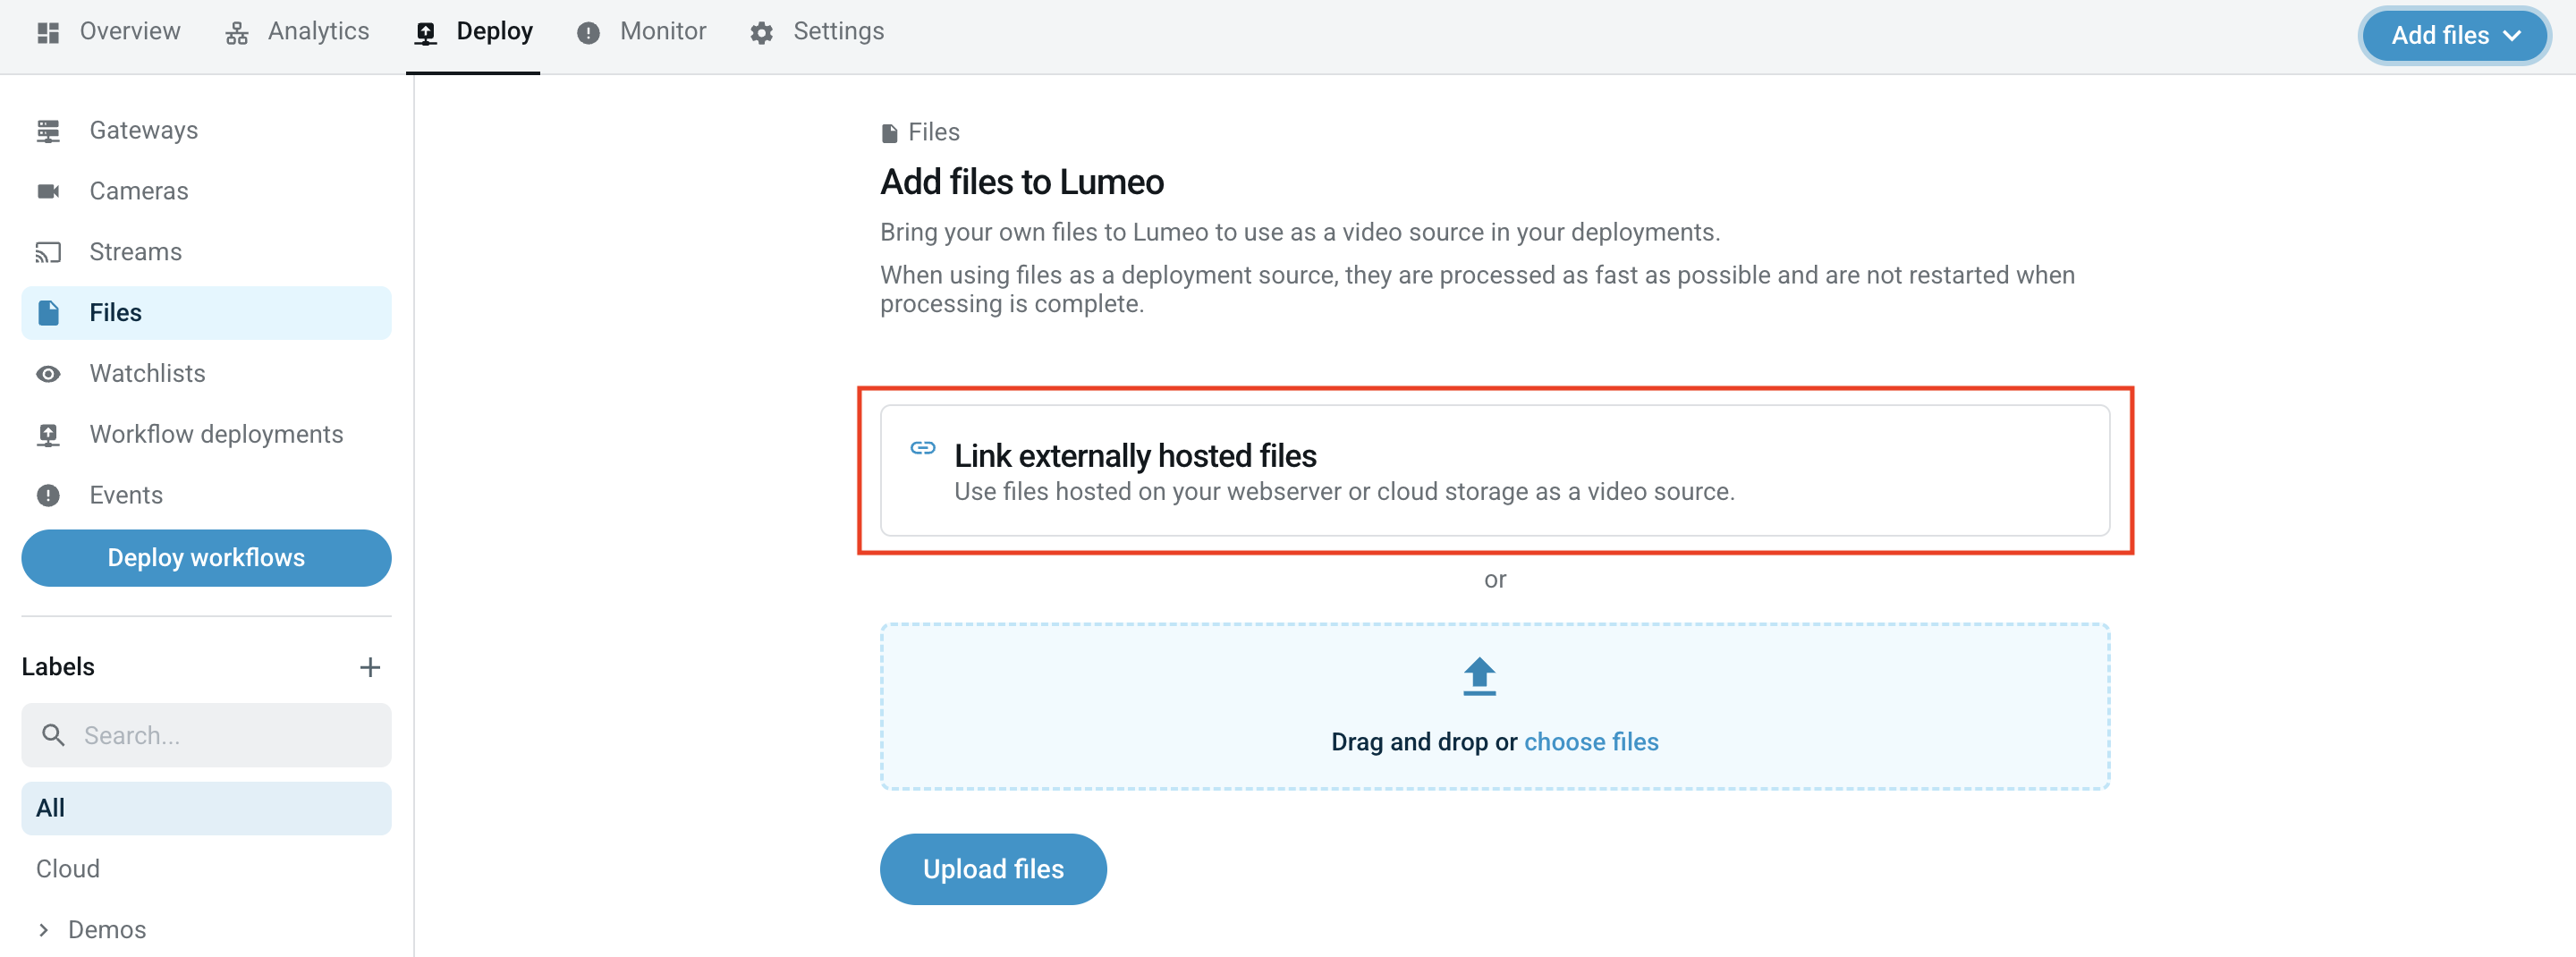
Task: Focus the Labels search field
Action: tap(206, 735)
